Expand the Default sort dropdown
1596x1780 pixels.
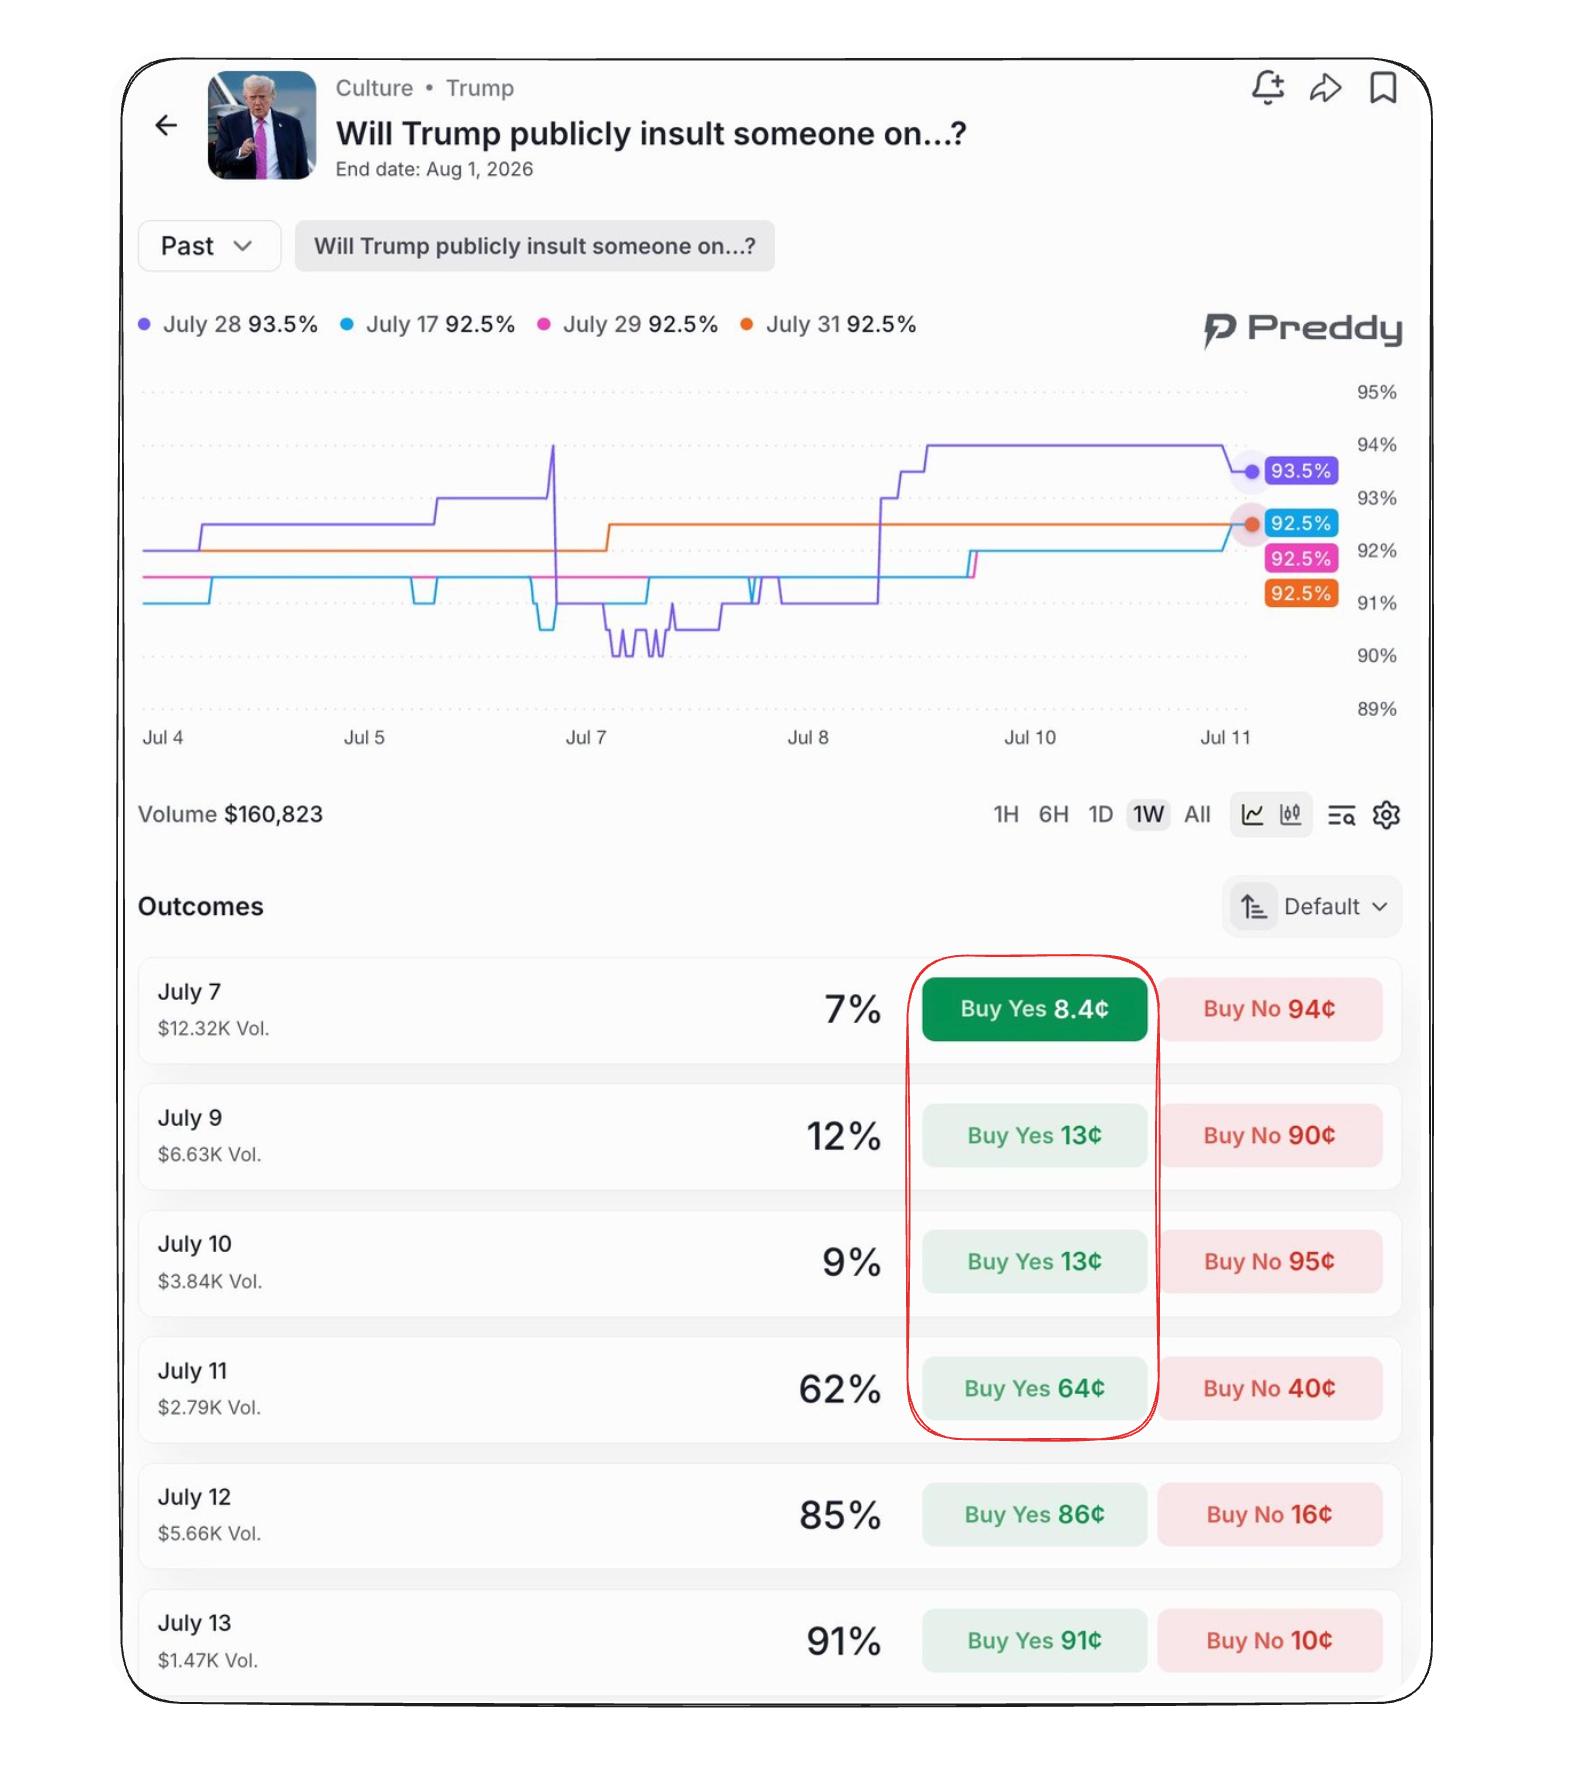(1312, 907)
